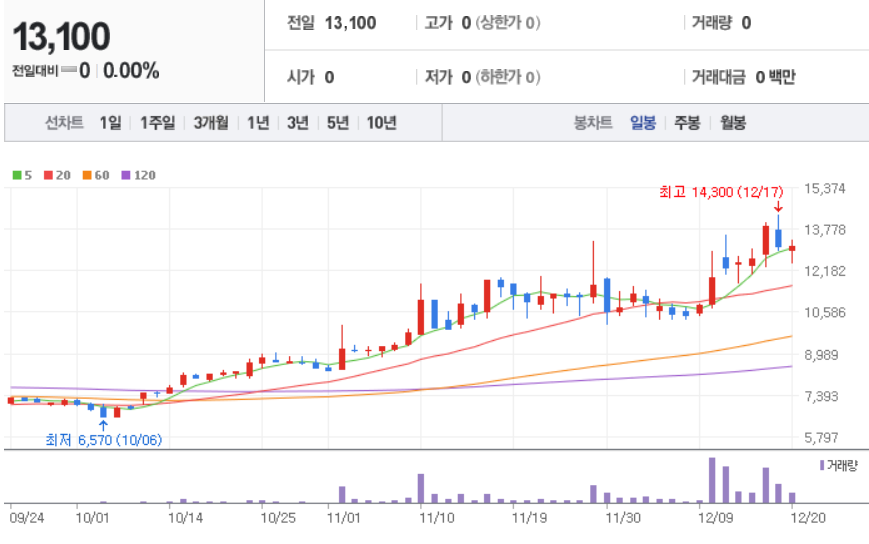Click the 11/30 date axis label
The image size is (869, 544).
click(623, 518)
